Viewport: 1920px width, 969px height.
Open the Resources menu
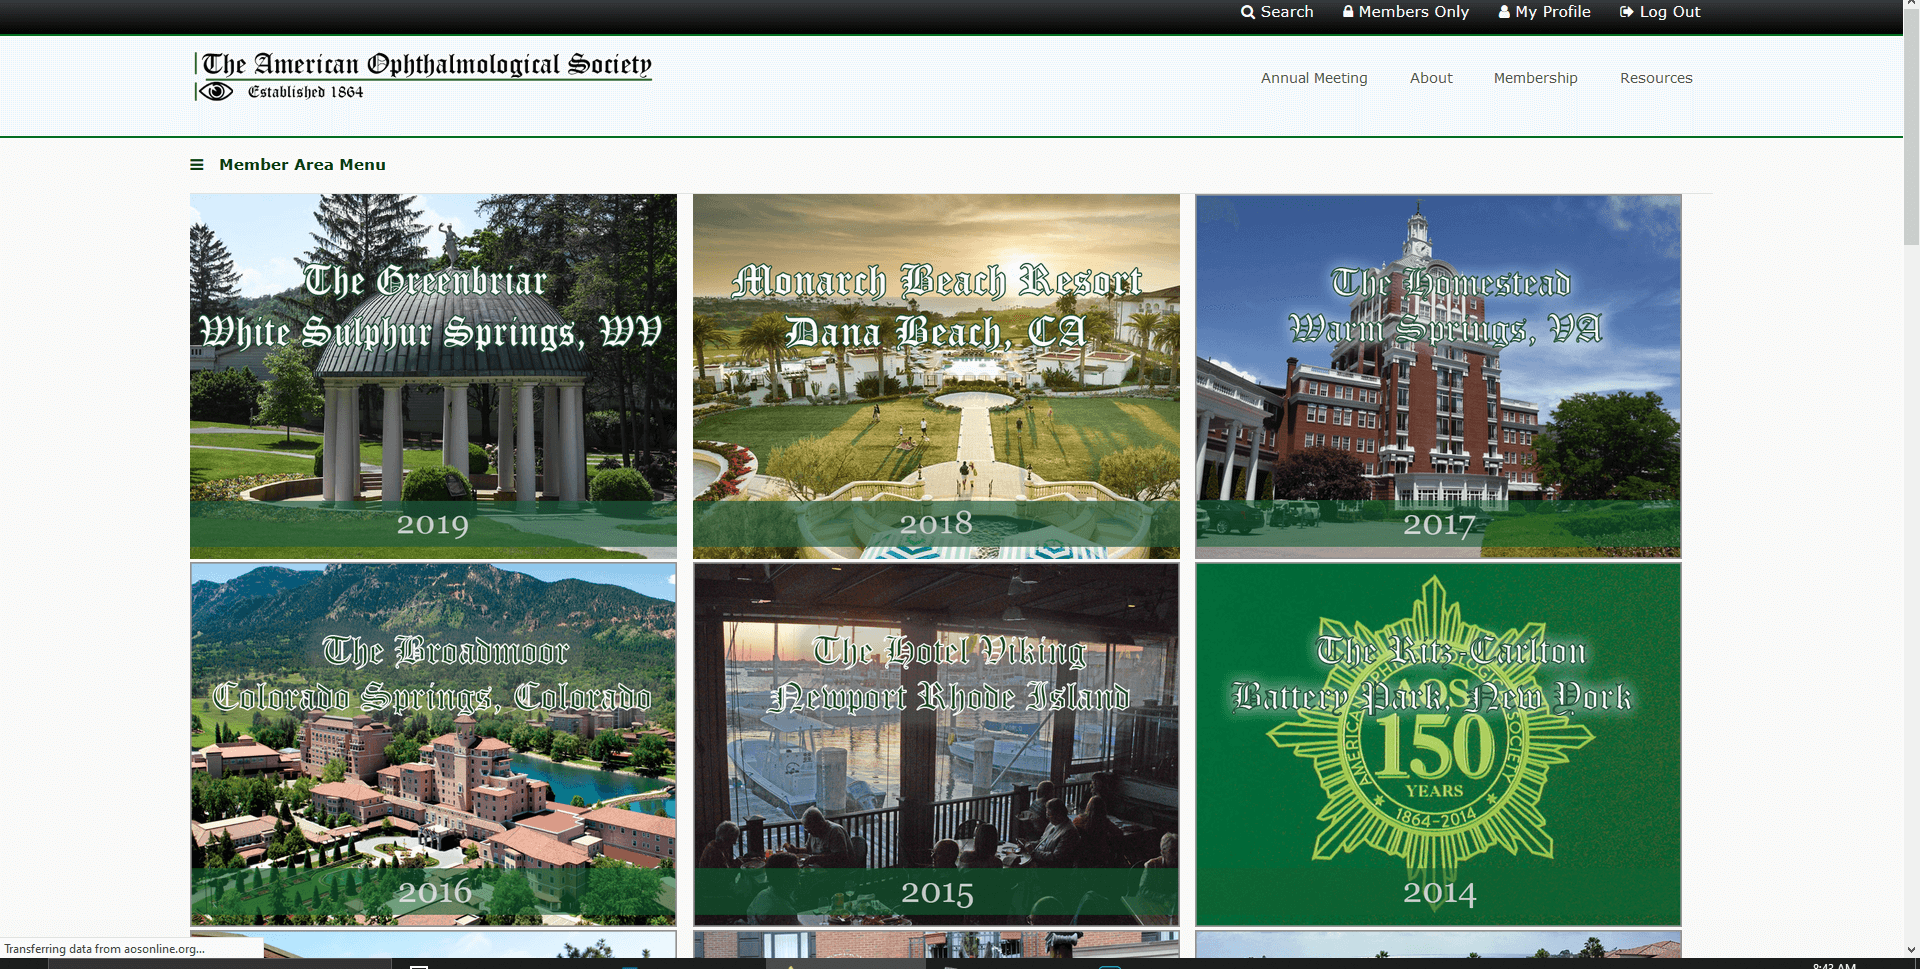coord(1656,78)
